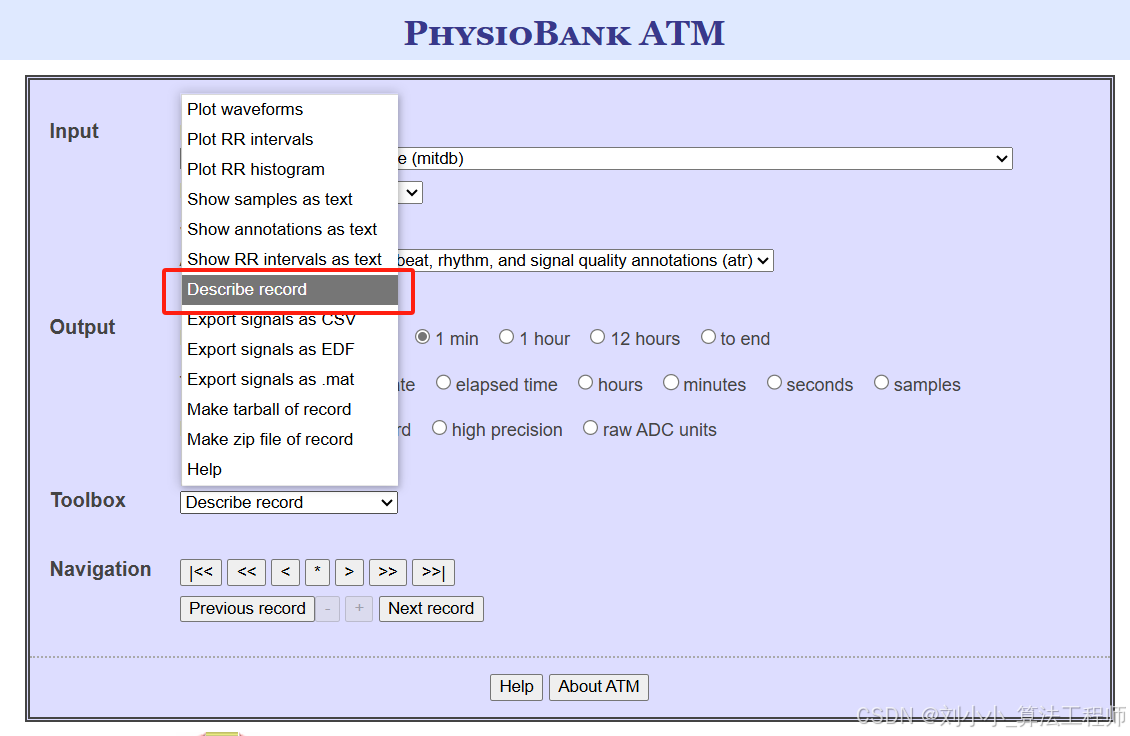Jump to record start with |<< button
This screenshot has height=736, width=1130.
tap(201, 572)
